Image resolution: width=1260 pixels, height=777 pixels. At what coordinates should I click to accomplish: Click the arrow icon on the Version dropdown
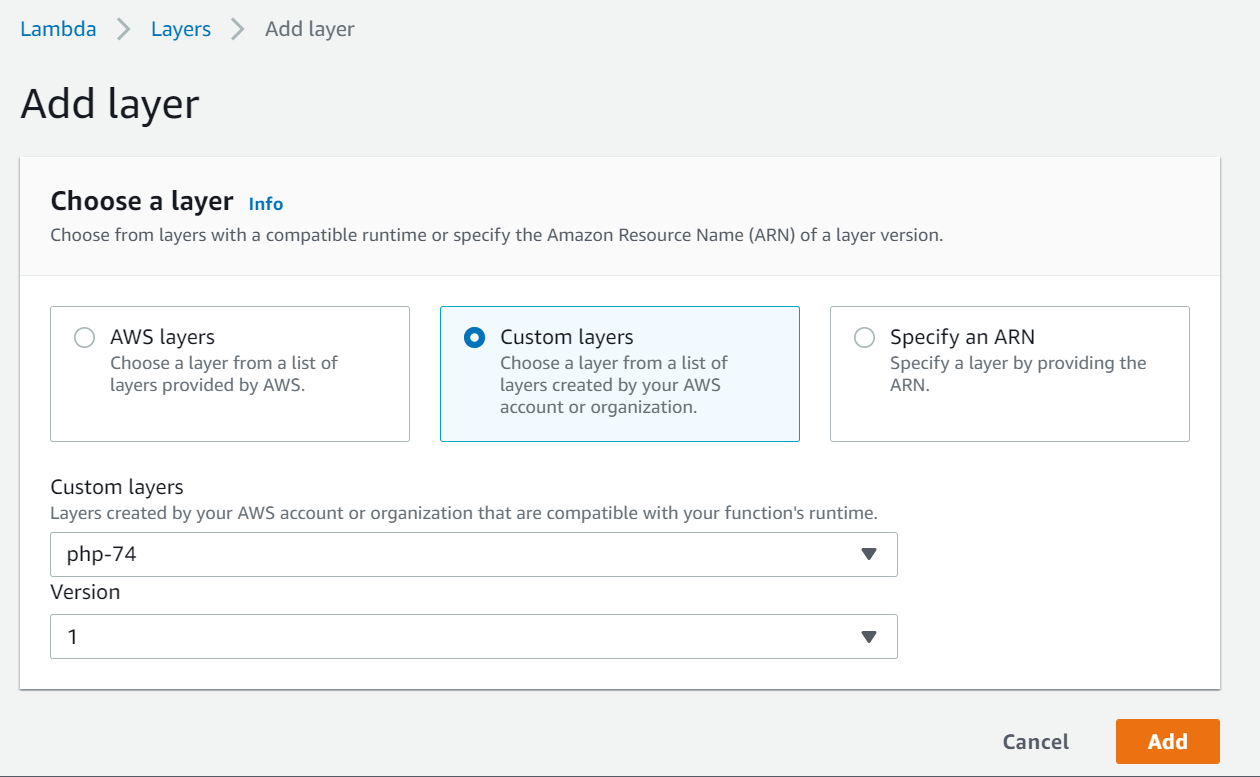coord(868,636)
